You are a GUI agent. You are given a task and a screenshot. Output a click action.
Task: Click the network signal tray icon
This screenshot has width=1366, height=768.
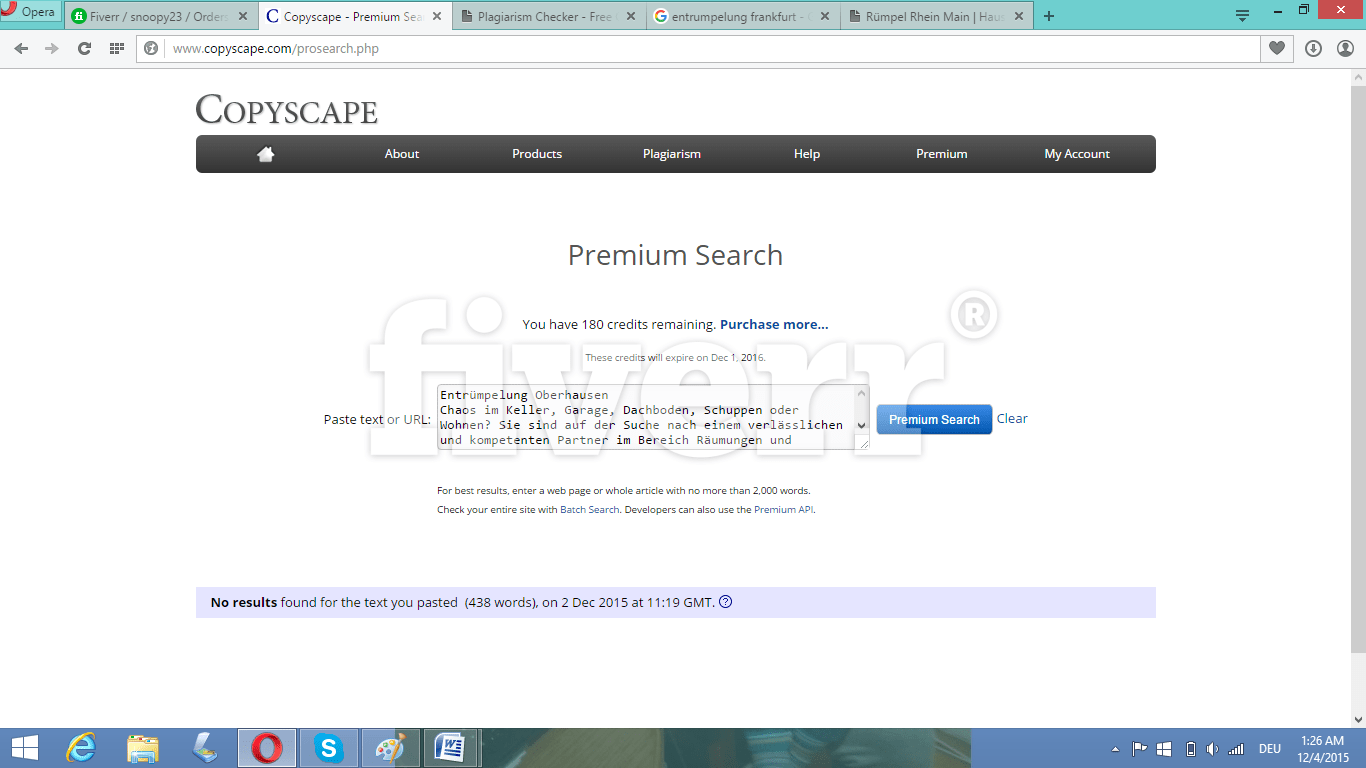tap(1236, 749)
